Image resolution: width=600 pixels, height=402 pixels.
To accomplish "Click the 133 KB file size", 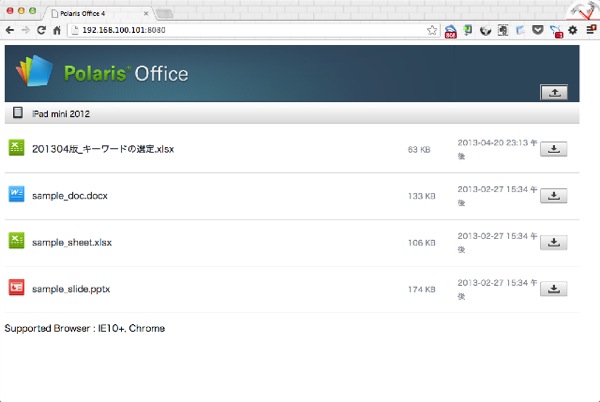I will point(422,196).
